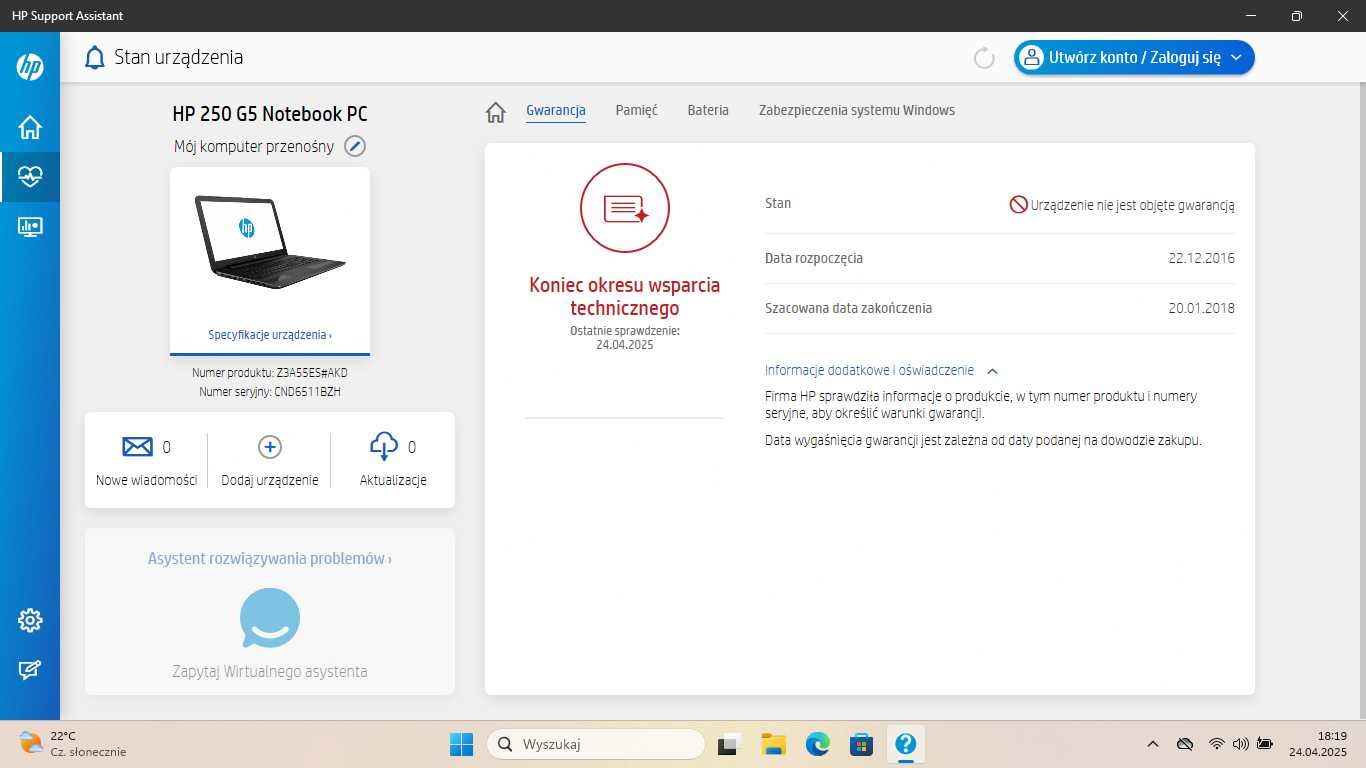
Task: Click HP Support Assistant taskbar icon
Action: (905, 744)
